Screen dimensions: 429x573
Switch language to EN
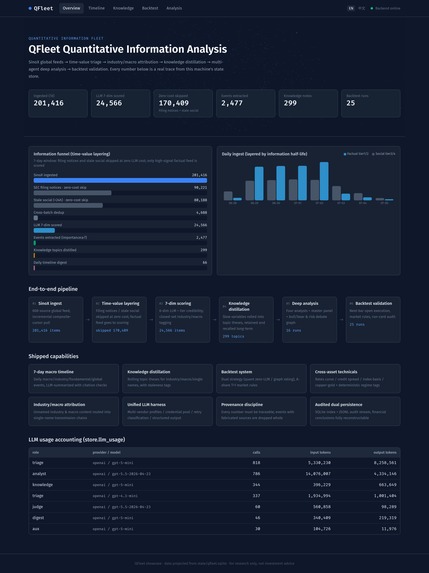[351, 8]
